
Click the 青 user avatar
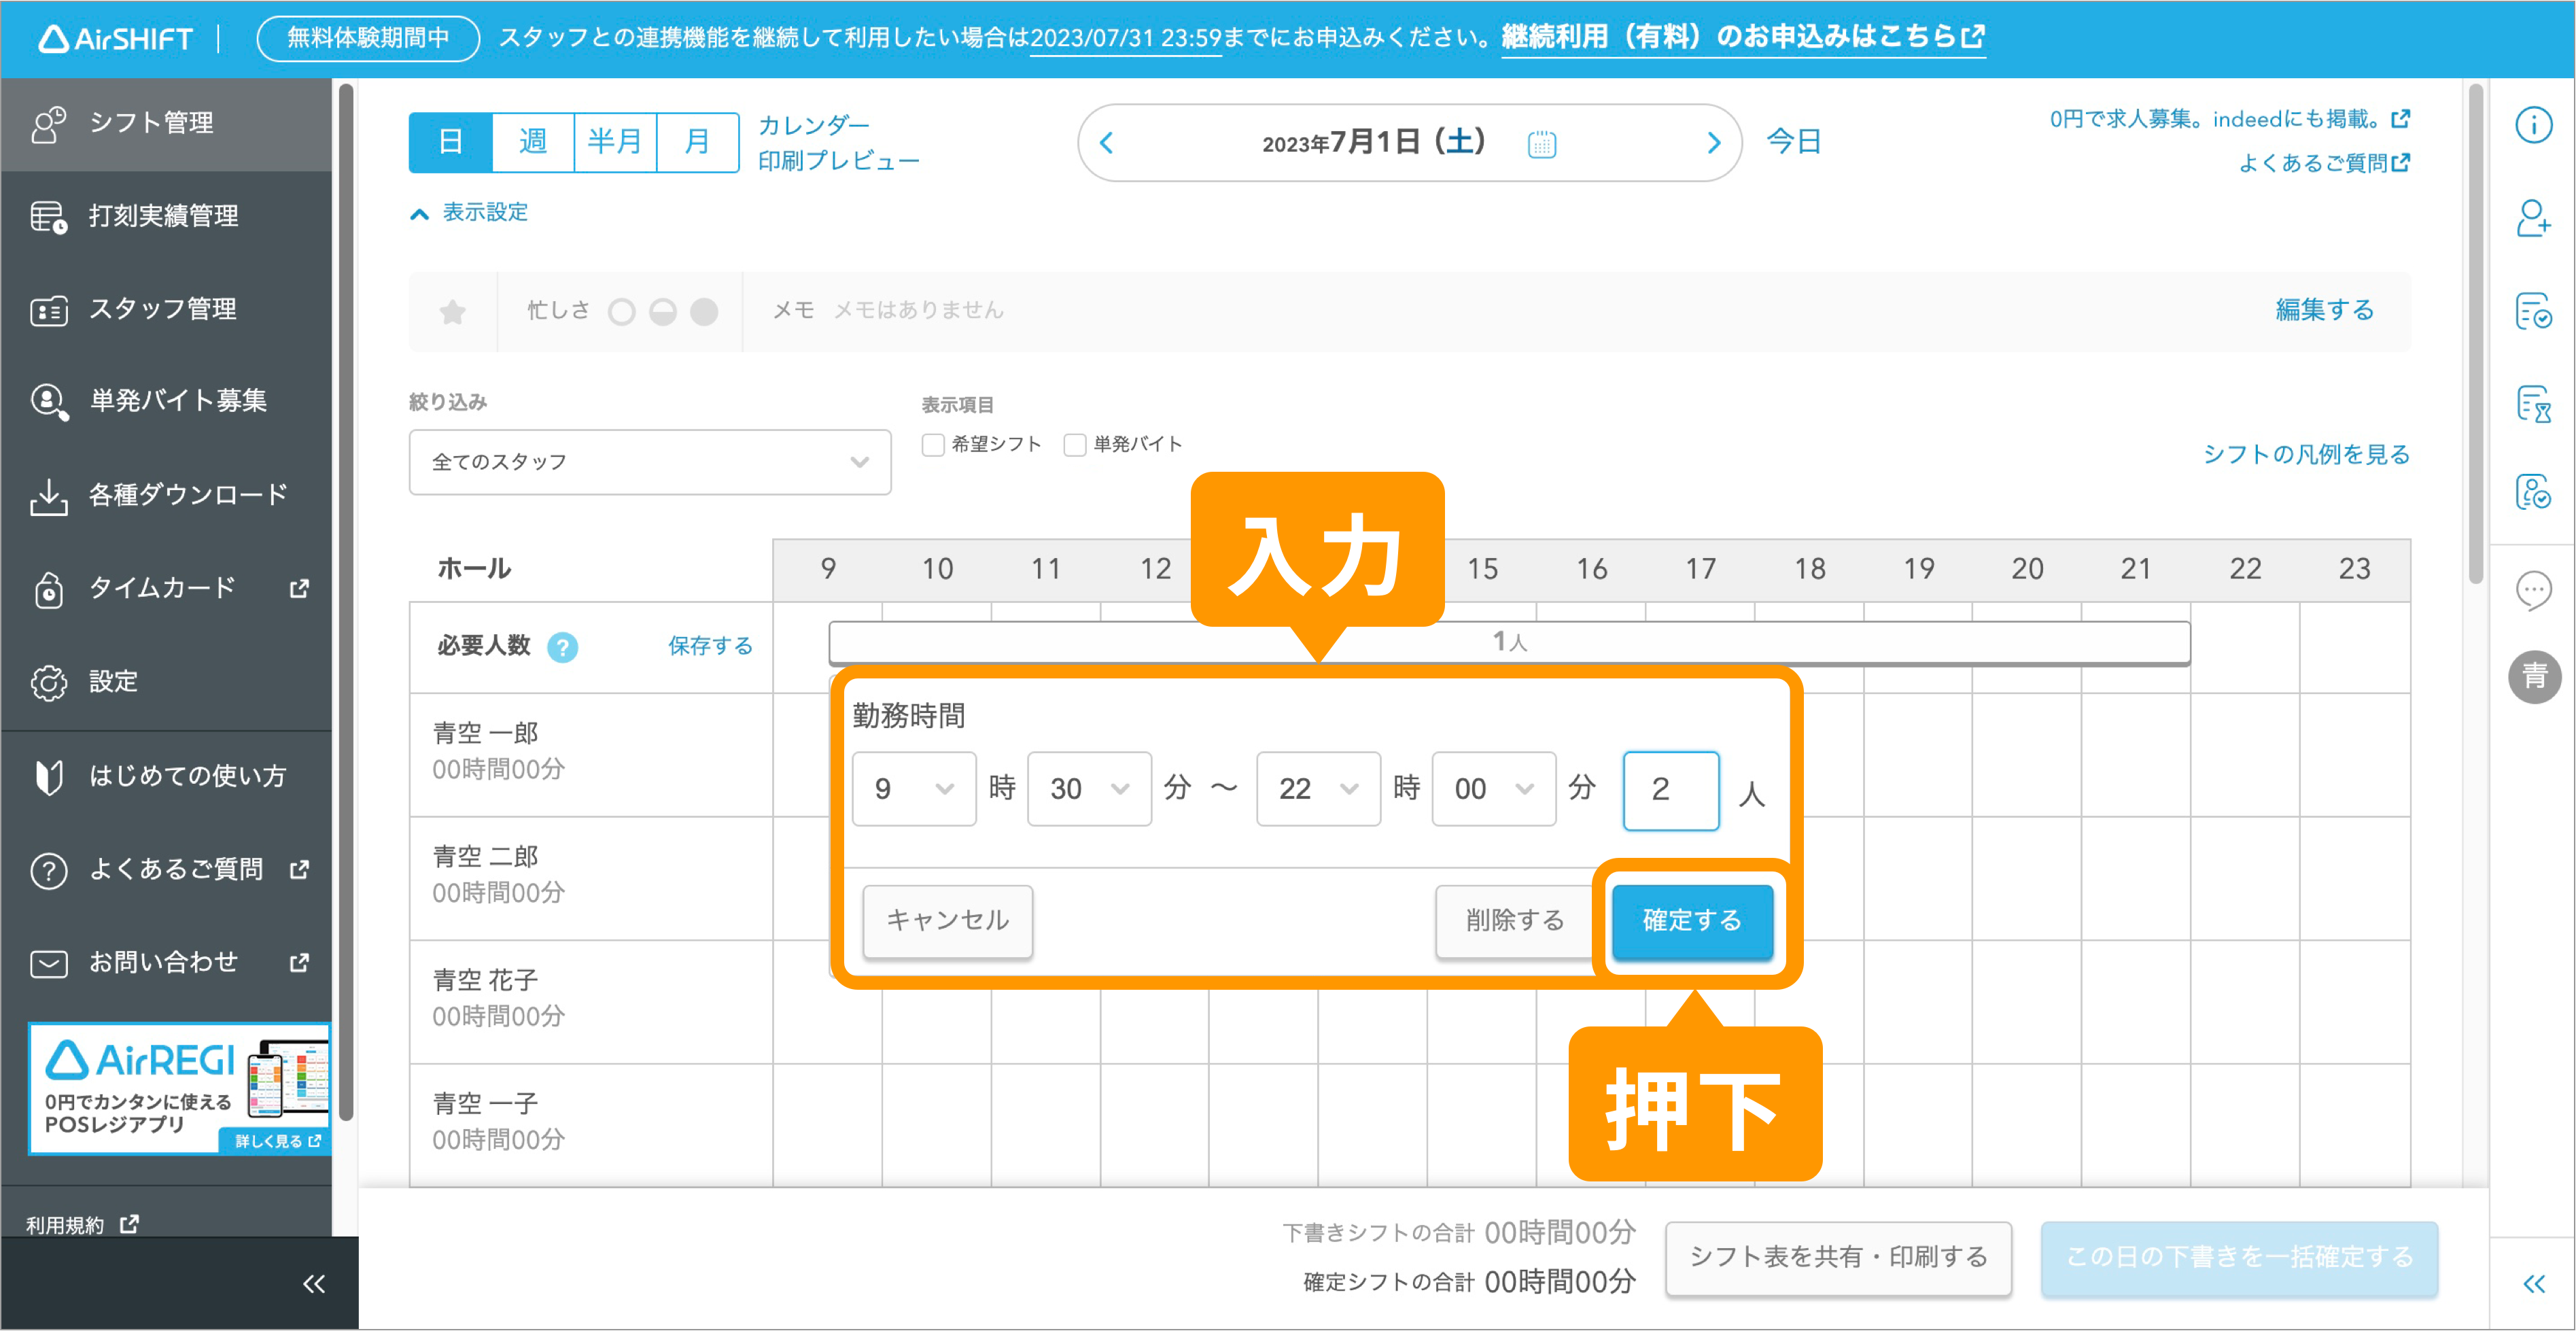pos(2534,677)
